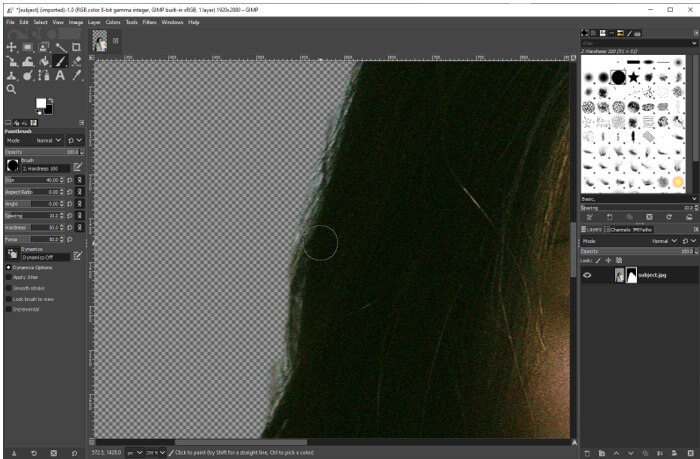Select the Smudge tool
700x459 pixels.
click(28, 75)
